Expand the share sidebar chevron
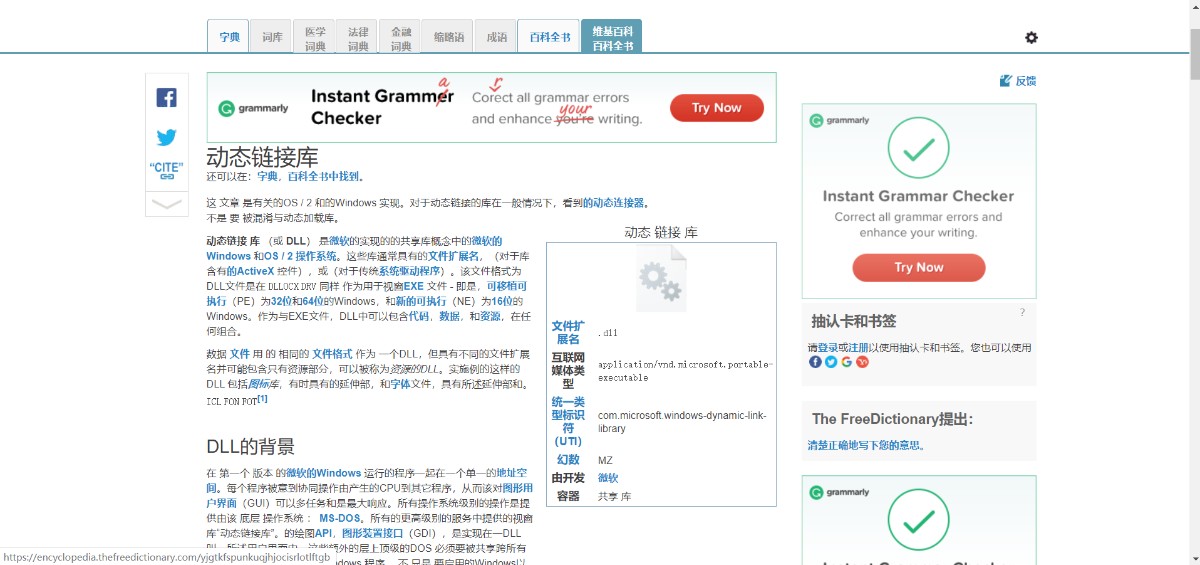1200x565 pixels. (166, 204)
